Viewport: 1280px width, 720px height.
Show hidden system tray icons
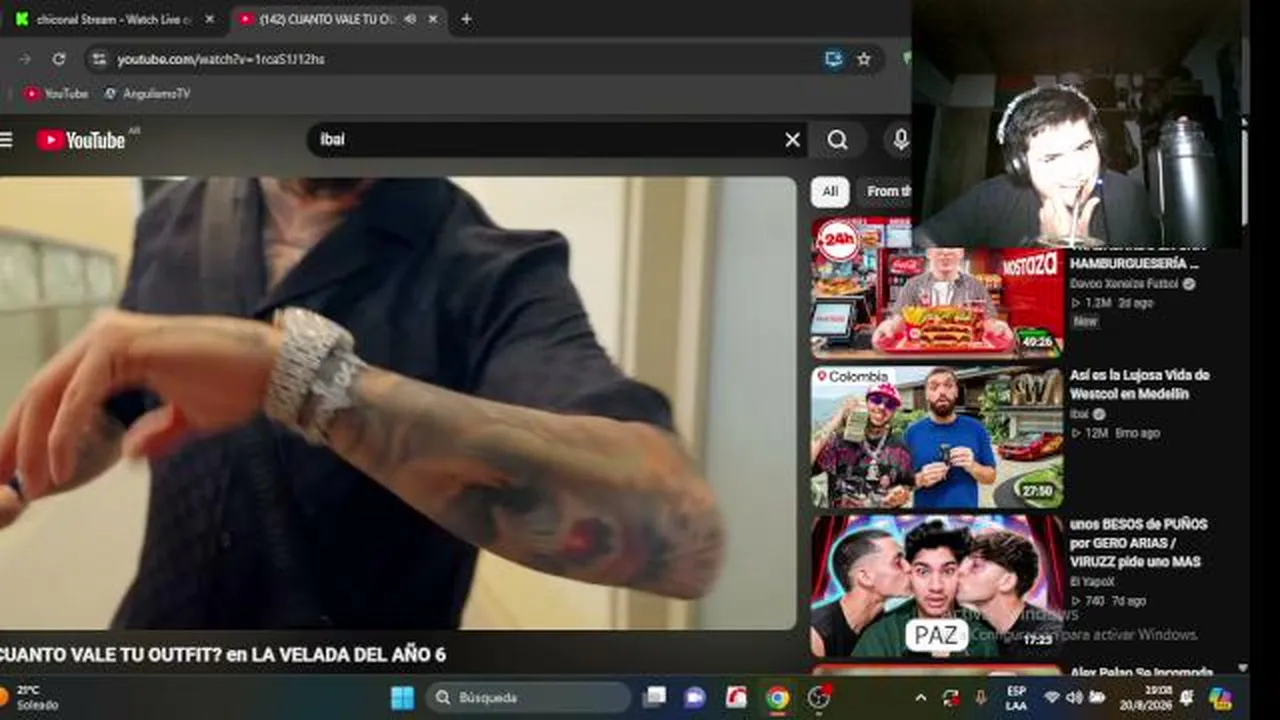coord(921,697)
